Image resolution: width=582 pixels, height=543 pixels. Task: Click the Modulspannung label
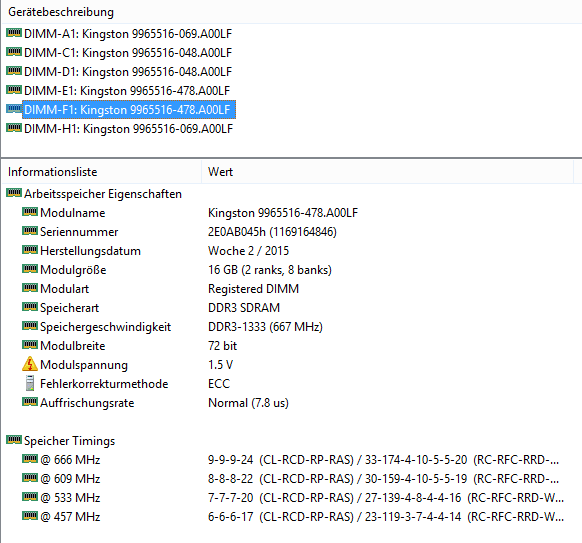[x=84, y=365]
